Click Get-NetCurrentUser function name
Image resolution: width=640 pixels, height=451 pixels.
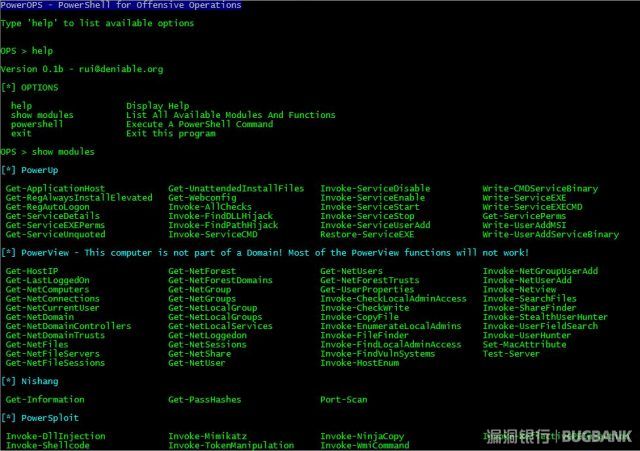click(52, 308)
